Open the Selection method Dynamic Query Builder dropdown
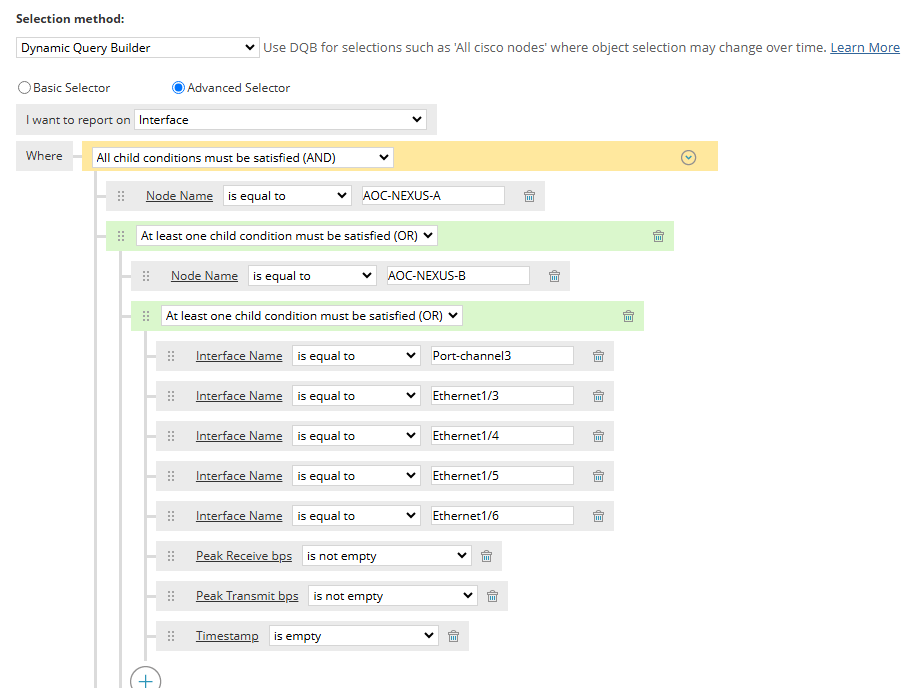 138,47
